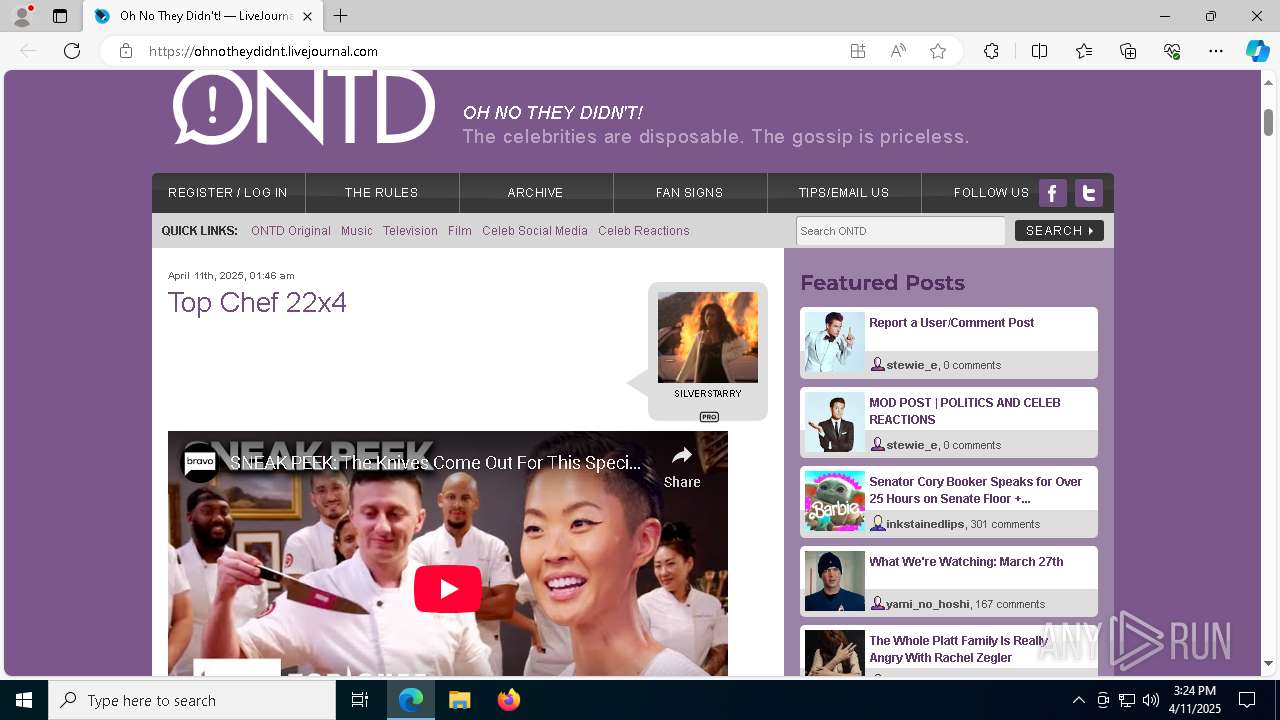Open the Archive menu item
Viewport: 1280px width, 720px height.
(x=535, y=193)
